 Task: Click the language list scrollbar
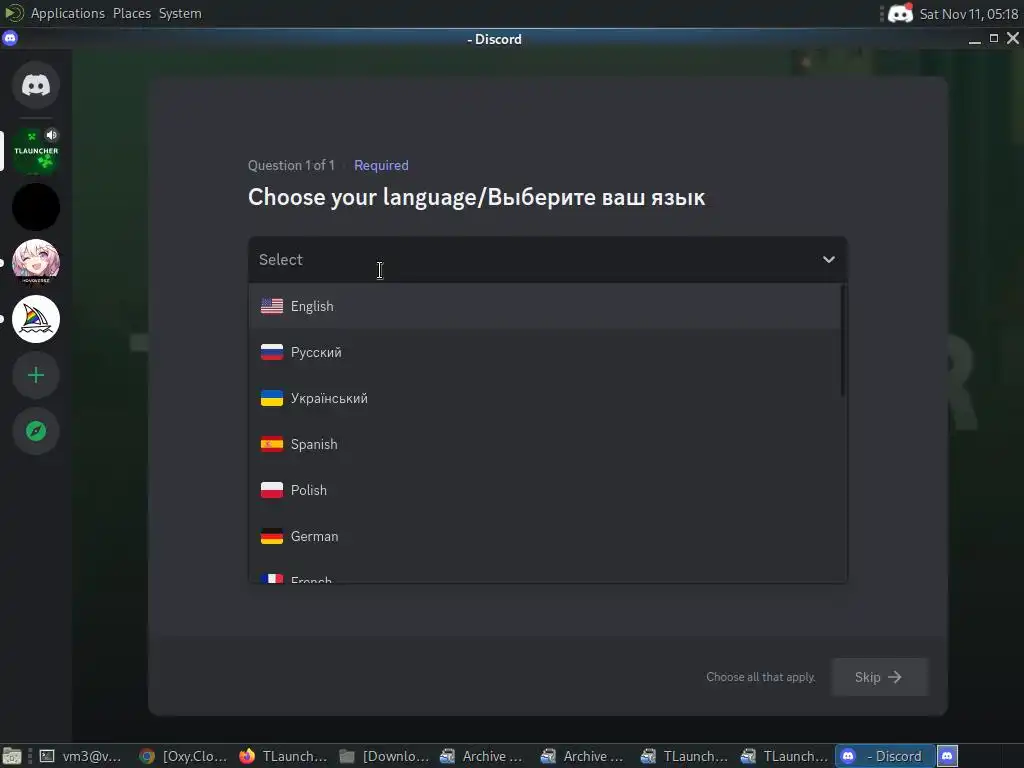(843, 340)
